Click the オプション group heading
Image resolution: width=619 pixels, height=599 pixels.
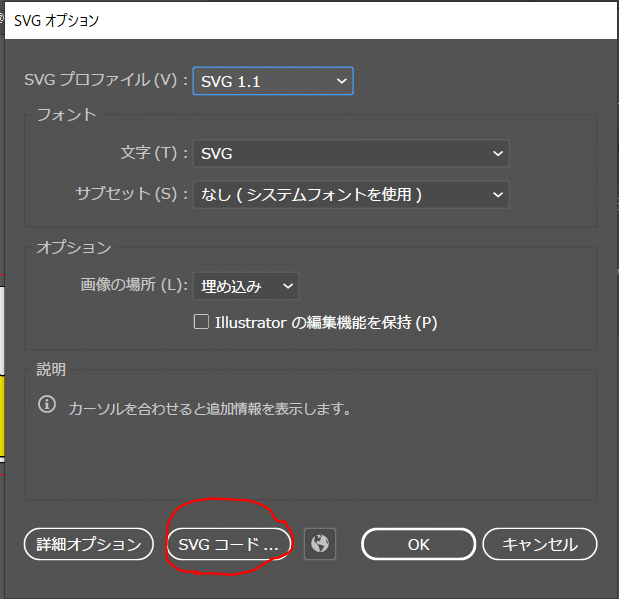click(x=74, y=248)
